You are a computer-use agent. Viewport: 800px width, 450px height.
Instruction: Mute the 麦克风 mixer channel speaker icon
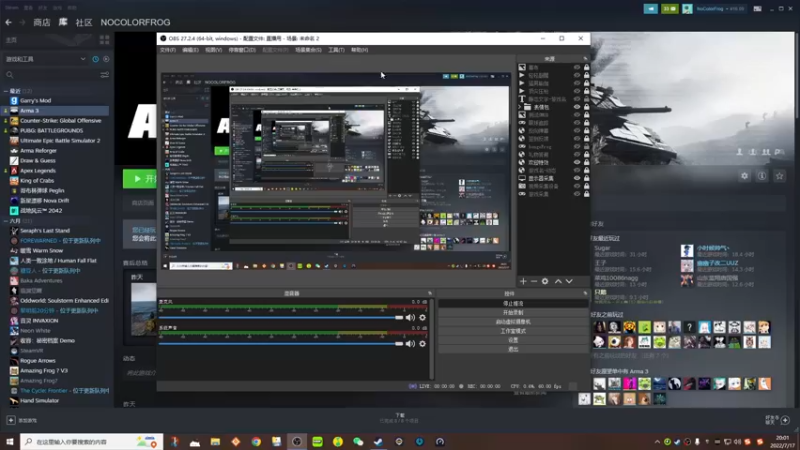point(410,317)
